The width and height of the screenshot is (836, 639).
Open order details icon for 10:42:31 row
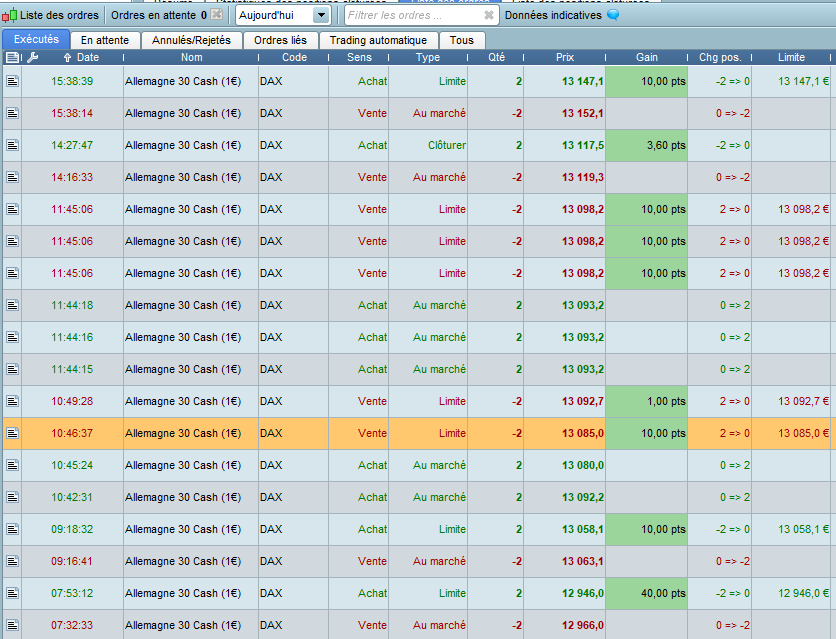[x=12, y=497]
